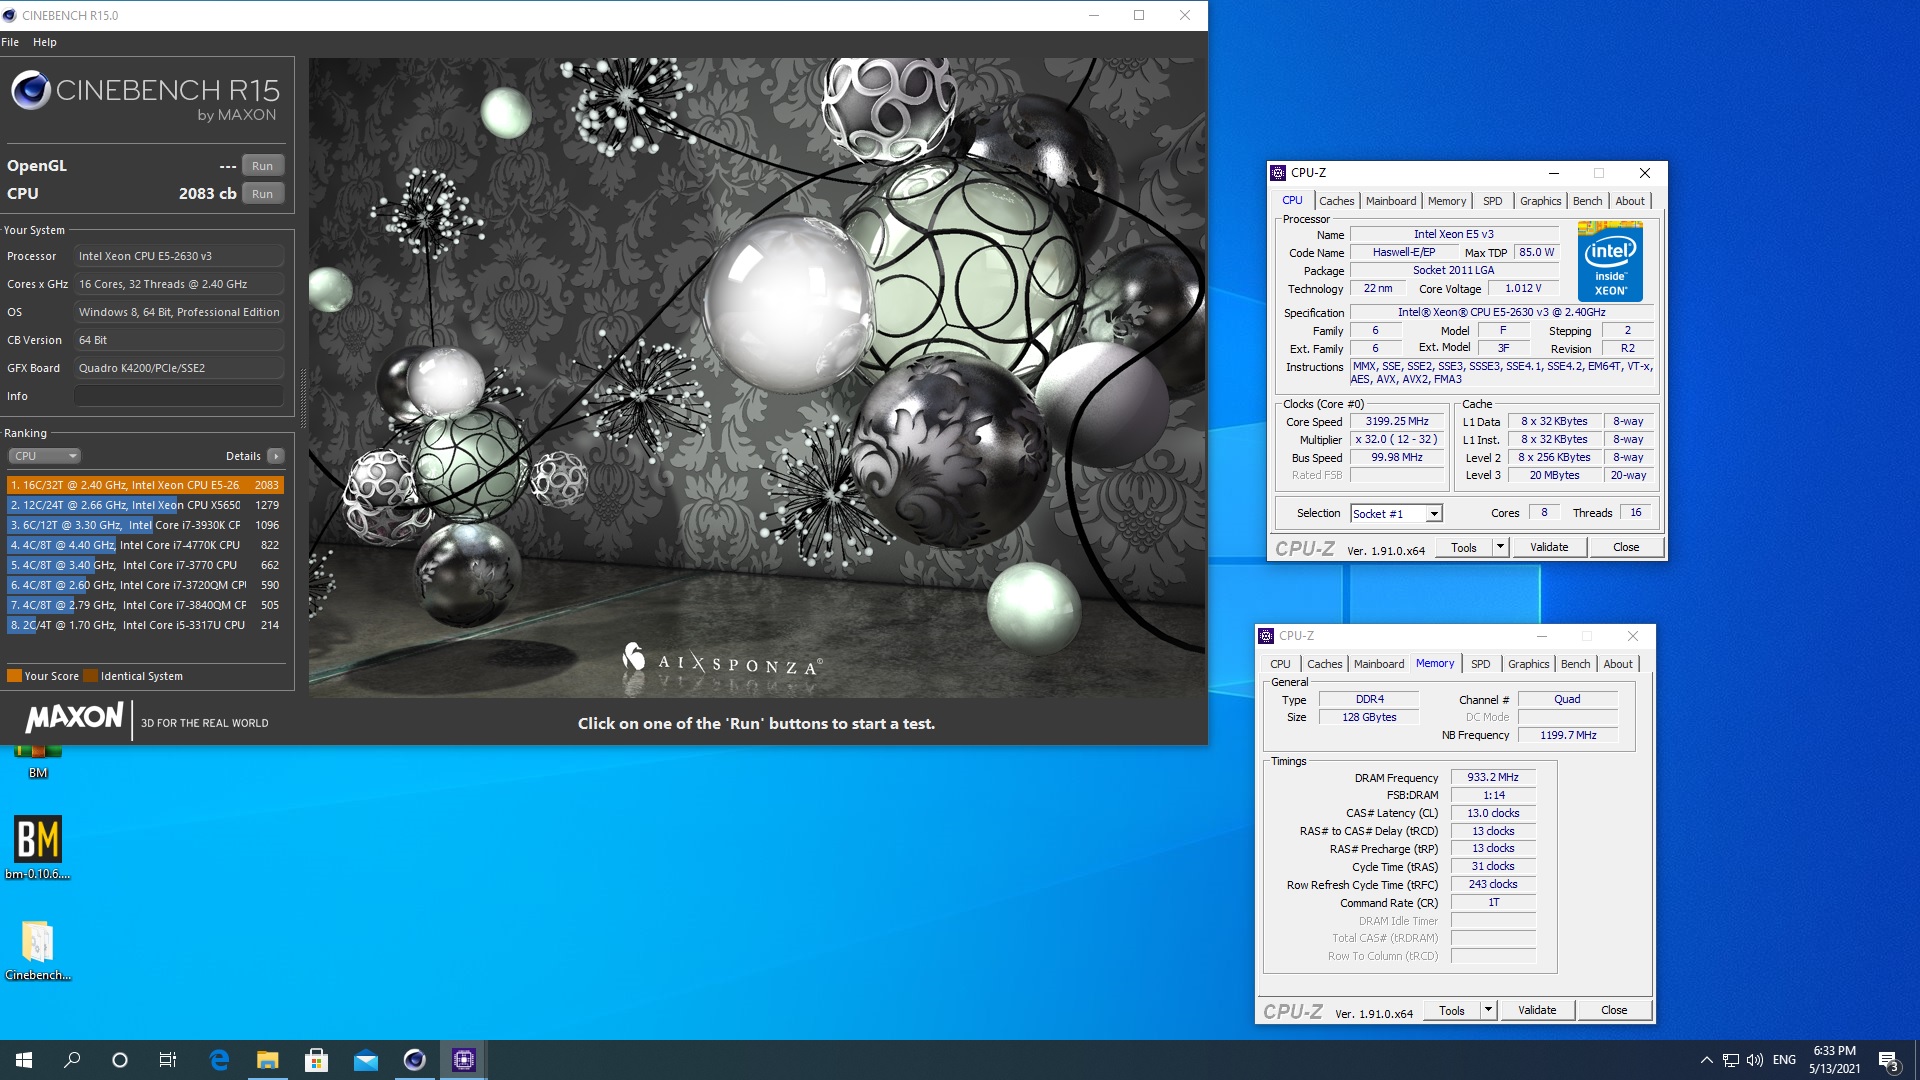
Task: Click Tools button in upper CPU-Z window
Action: click(x=1464, y=547)
